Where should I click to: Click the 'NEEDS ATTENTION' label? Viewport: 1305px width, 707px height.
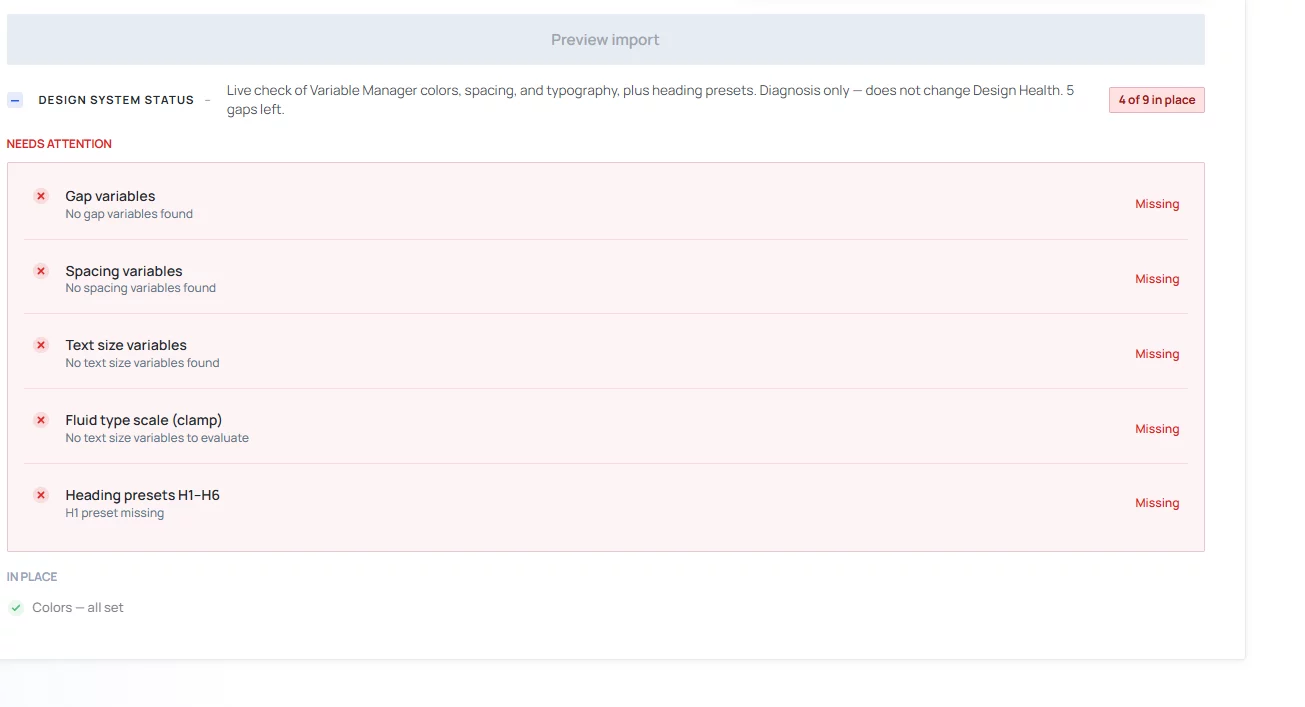59,144
